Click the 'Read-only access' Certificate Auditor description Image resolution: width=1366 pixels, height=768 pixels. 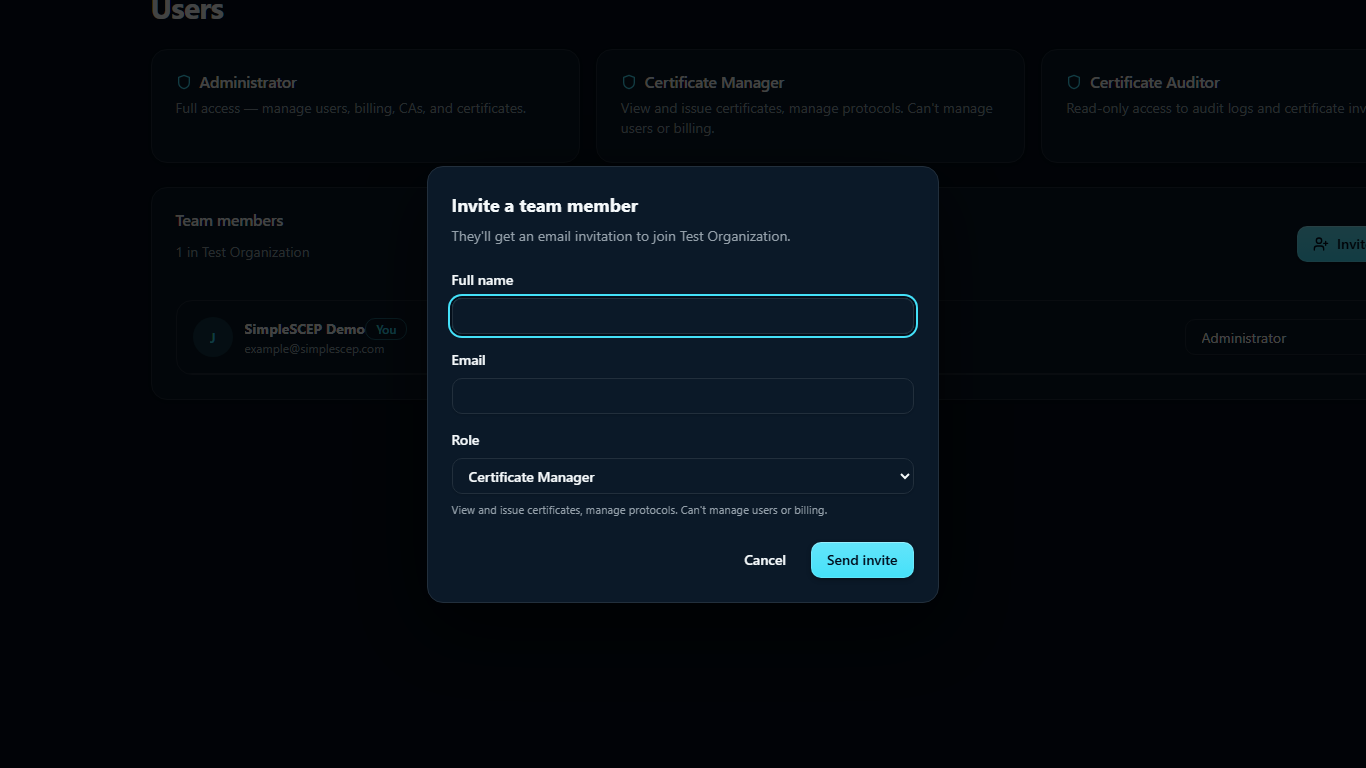1216,108
